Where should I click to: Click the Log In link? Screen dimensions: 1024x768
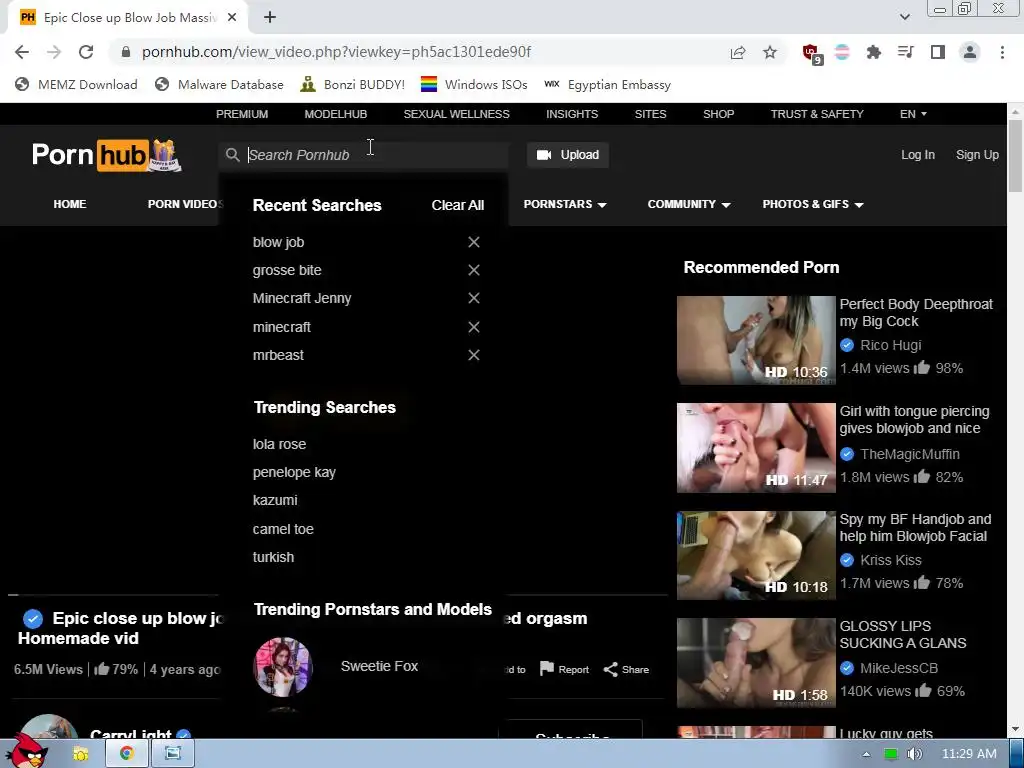(918, 155)
